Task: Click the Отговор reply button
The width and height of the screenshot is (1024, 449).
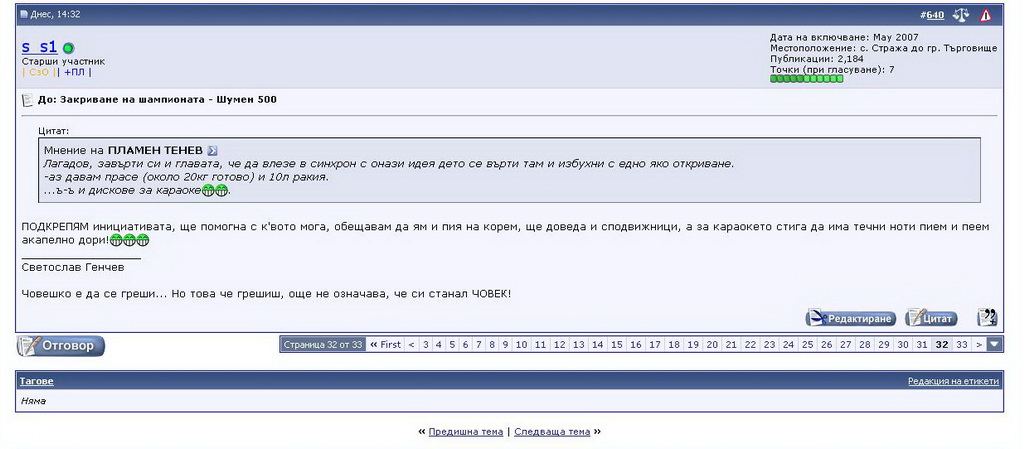Action: click(x=60, y=345)
